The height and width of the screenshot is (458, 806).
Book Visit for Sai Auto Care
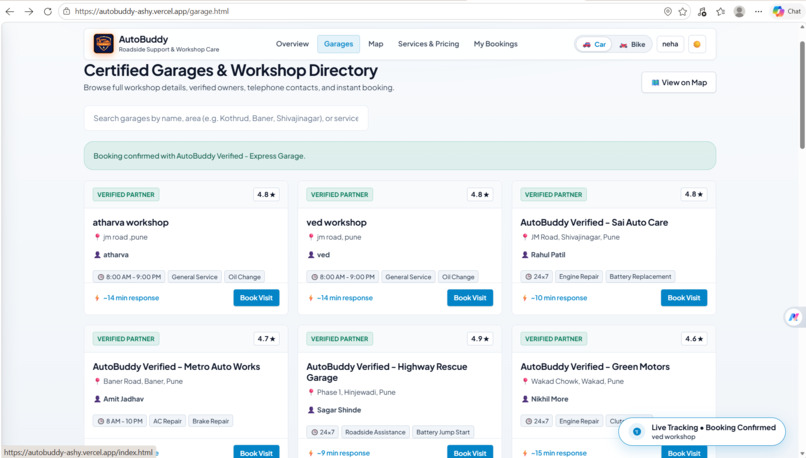(684, 298)
